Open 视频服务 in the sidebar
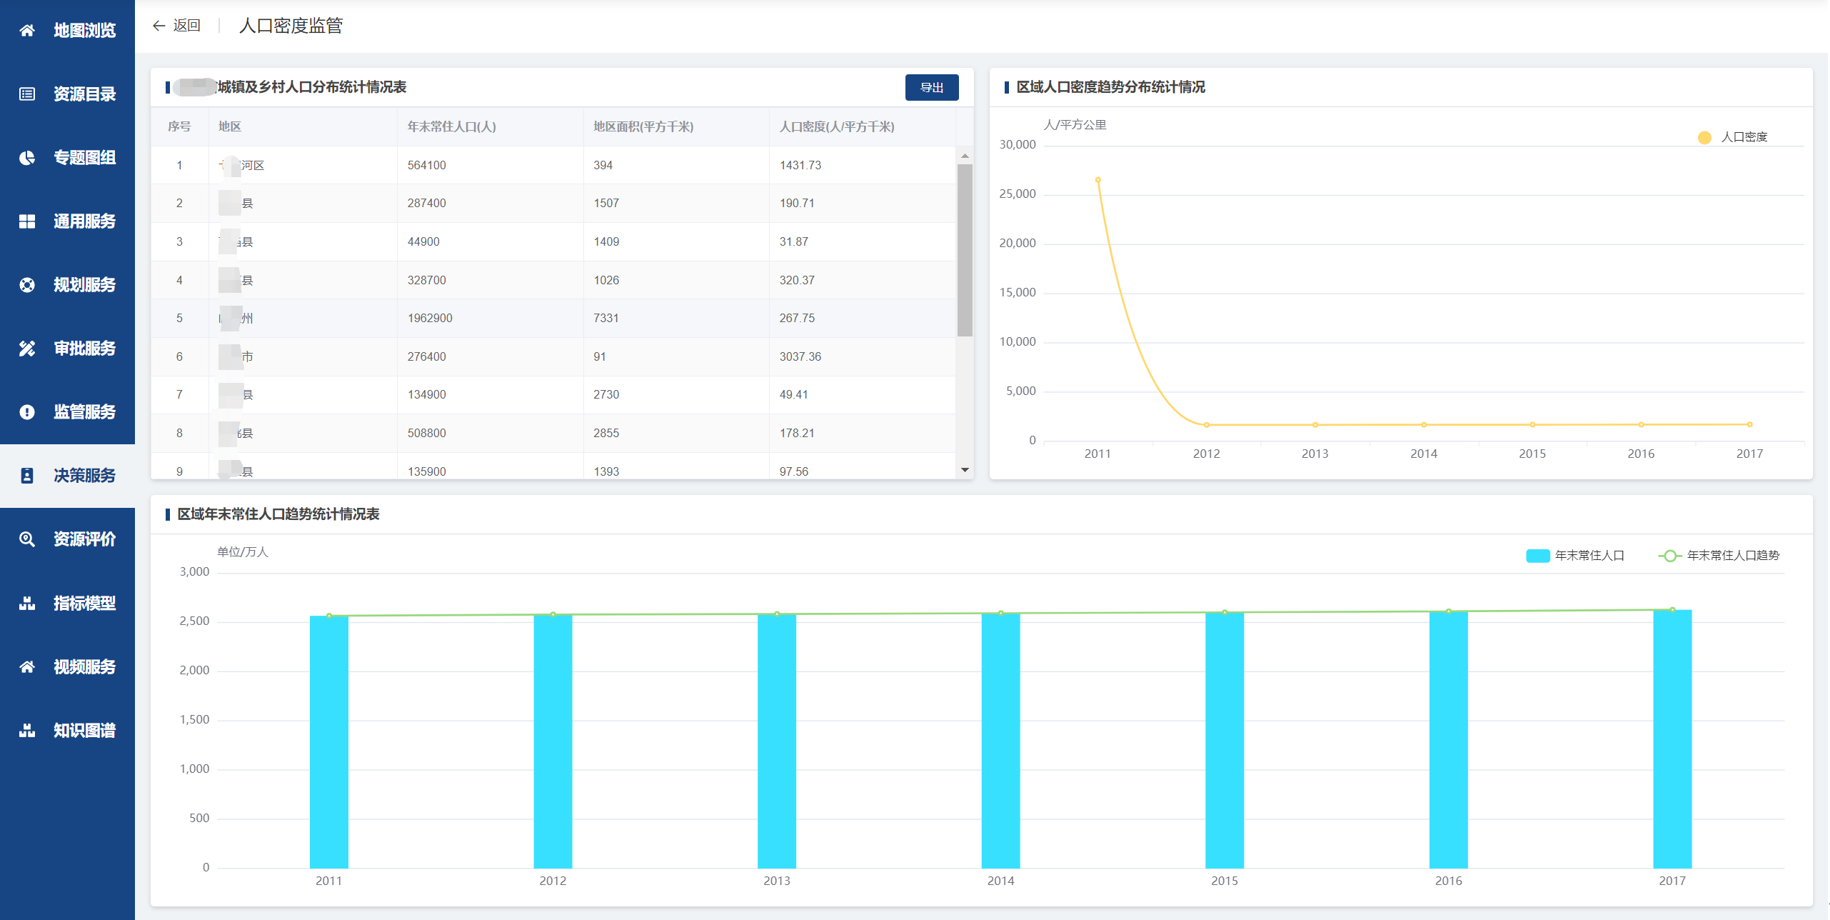The image size is (1830, 920). pos(67,667)
